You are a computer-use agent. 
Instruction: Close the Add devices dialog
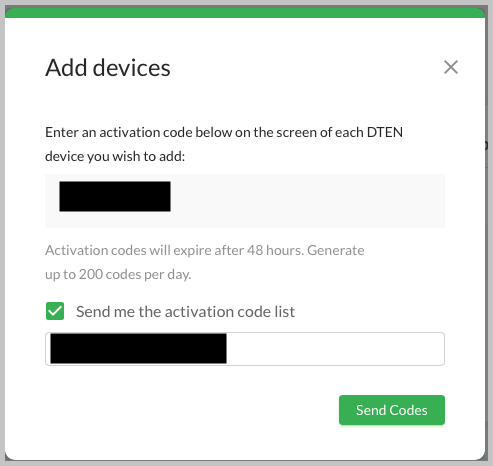[451, 67]
